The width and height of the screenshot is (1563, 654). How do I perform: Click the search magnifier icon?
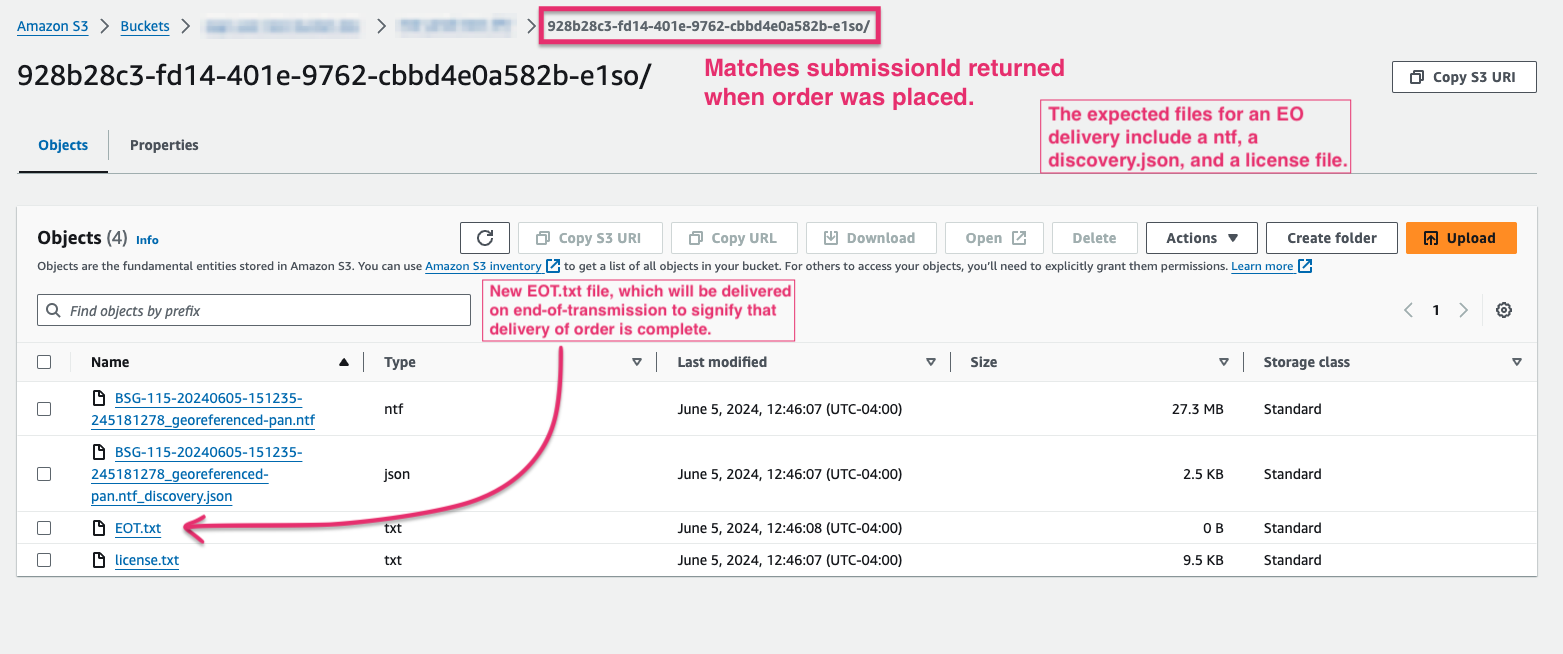53,311
